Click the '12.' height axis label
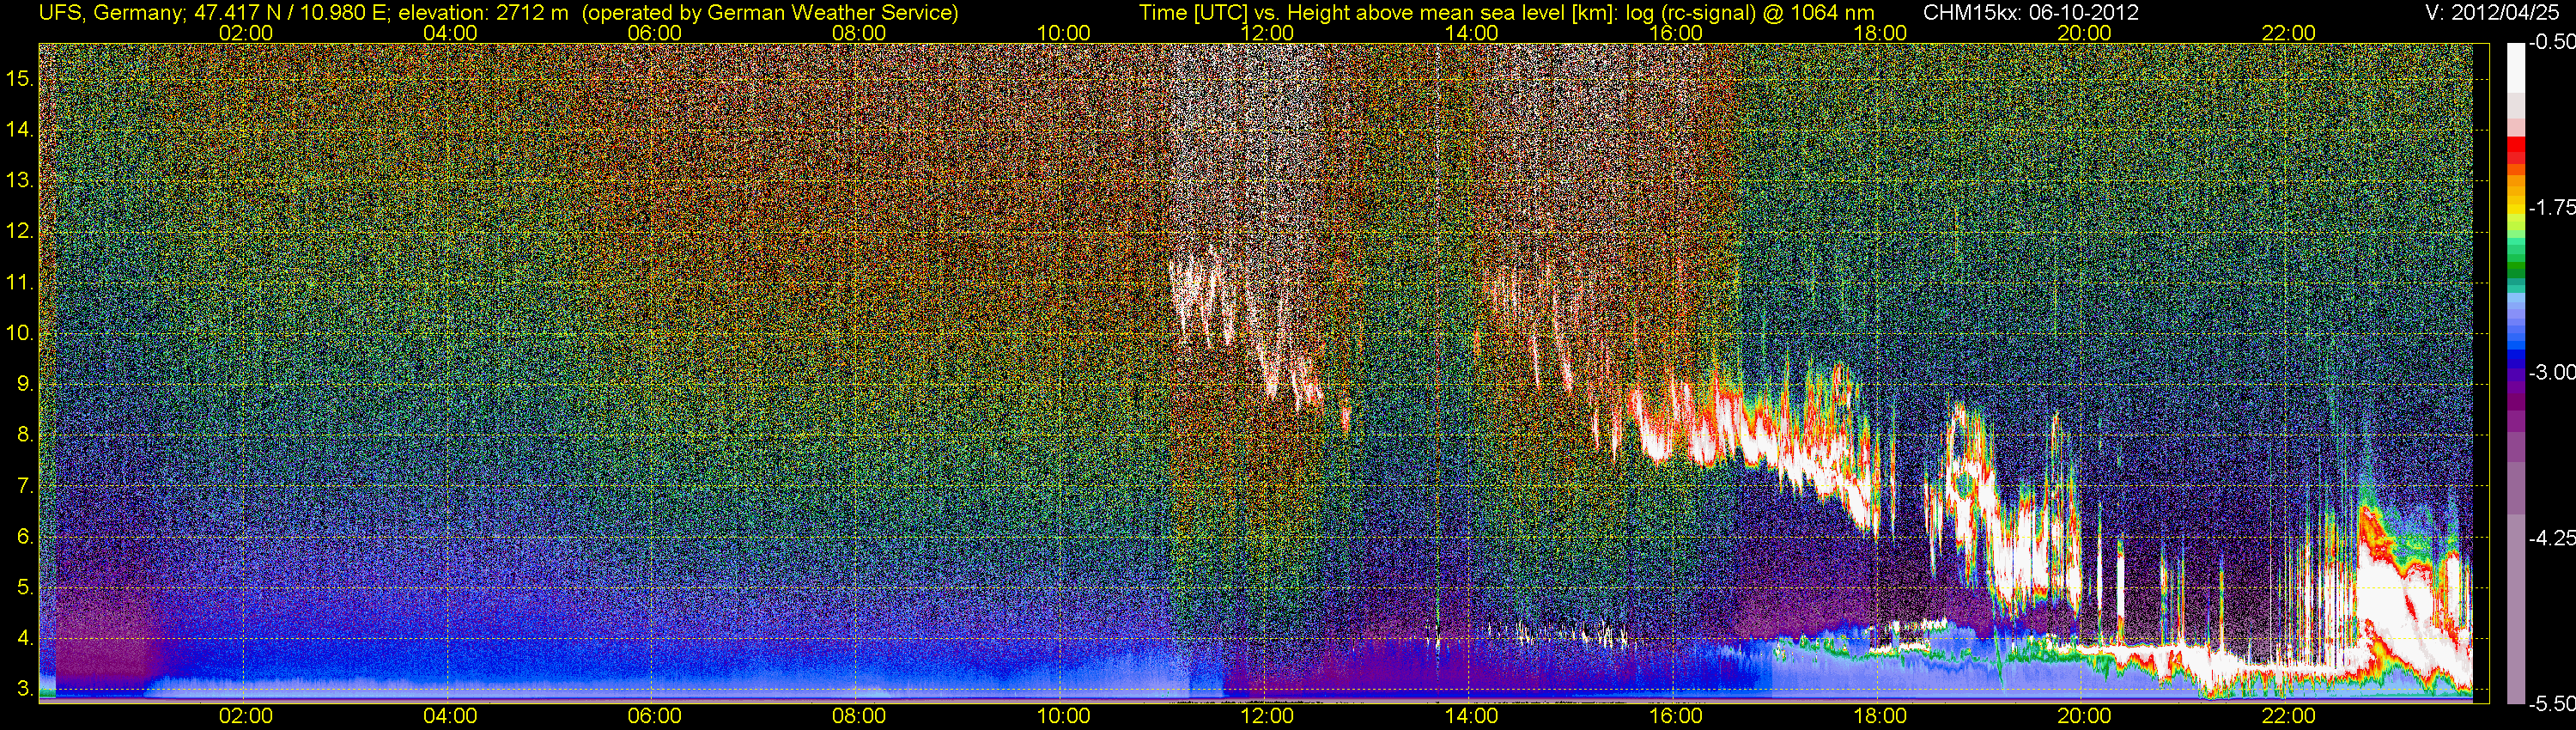This screenshot has height=730, width=2576. pyautogui.click(x=20, y=232)
